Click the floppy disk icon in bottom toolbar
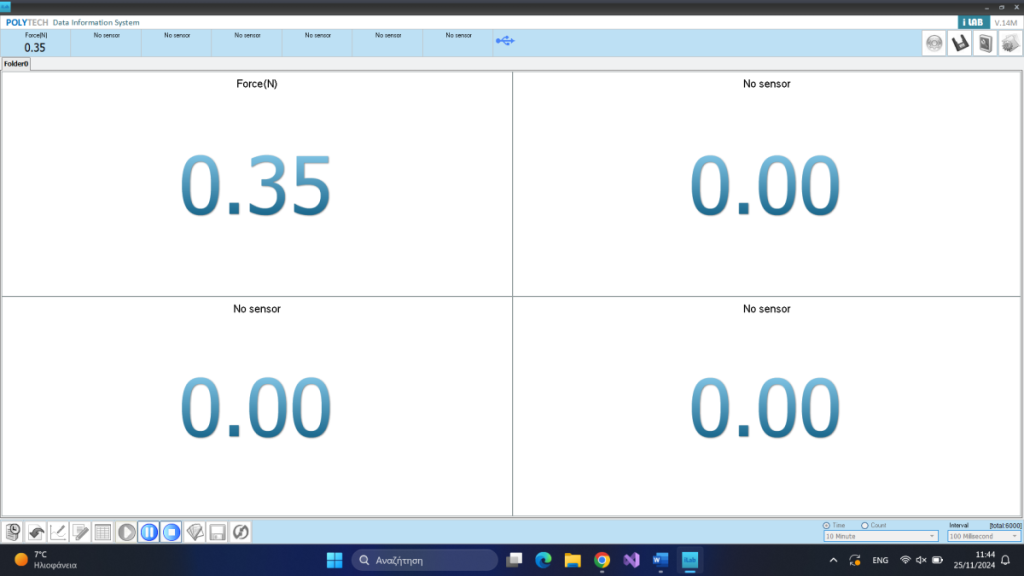This screenshot has width=1024, height=576. point(217,532)
